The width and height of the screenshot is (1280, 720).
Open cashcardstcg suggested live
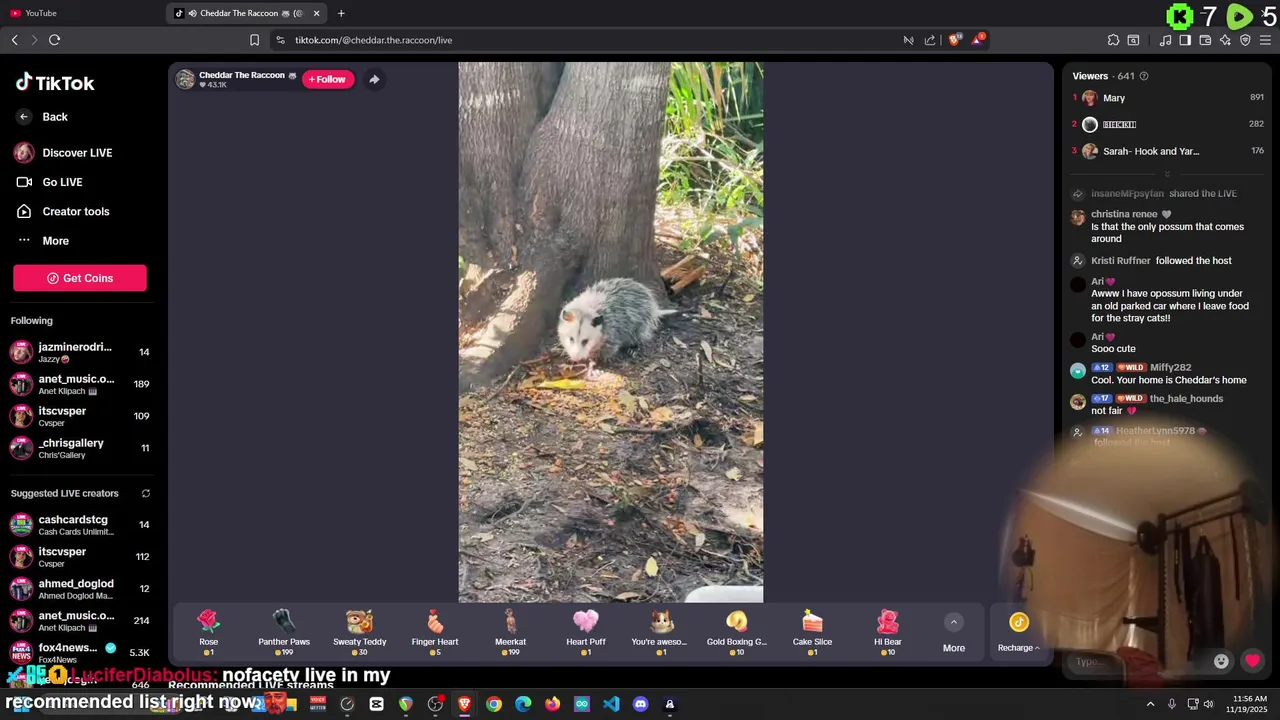(80, 525)
